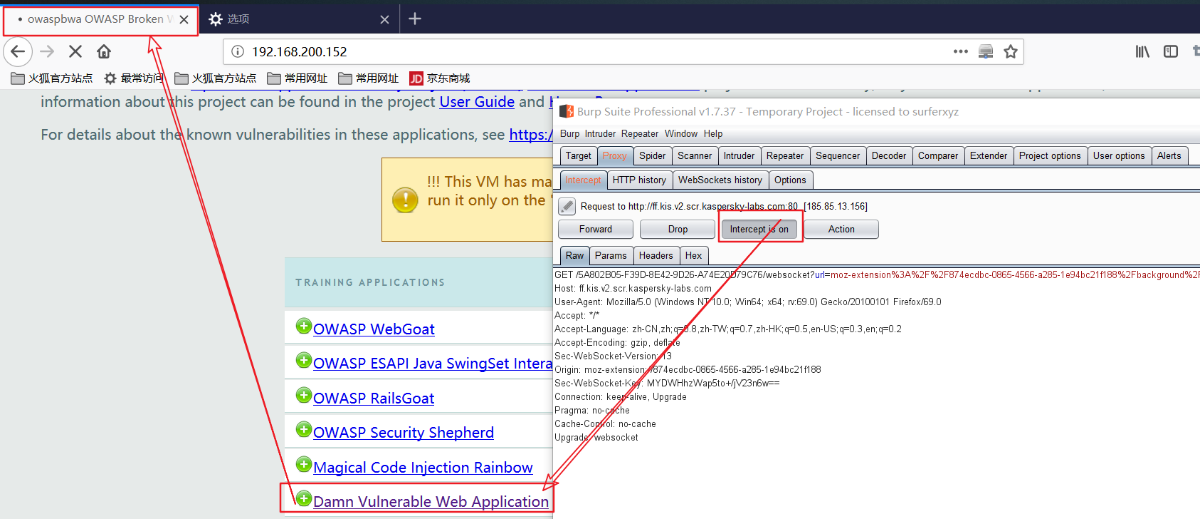The width and height of the screenshot is (1200, 519).
Task: Open Intruder tool tab
Action: tap(739, 155)
